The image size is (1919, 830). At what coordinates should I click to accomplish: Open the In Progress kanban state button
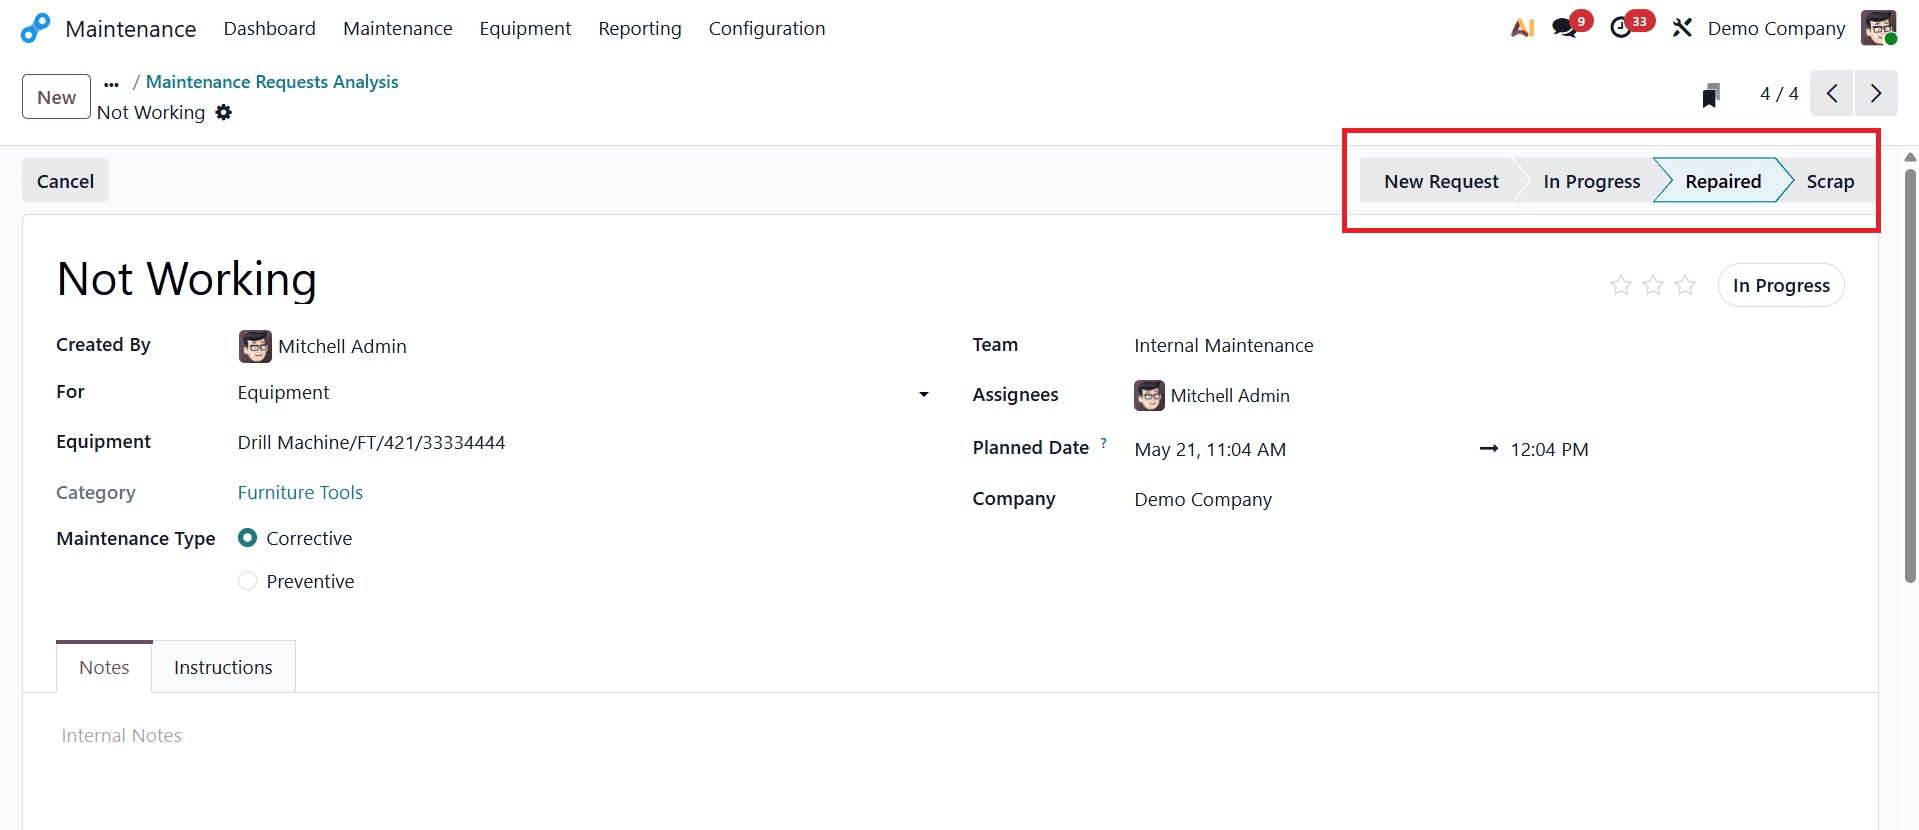[x=1781, y=285]
